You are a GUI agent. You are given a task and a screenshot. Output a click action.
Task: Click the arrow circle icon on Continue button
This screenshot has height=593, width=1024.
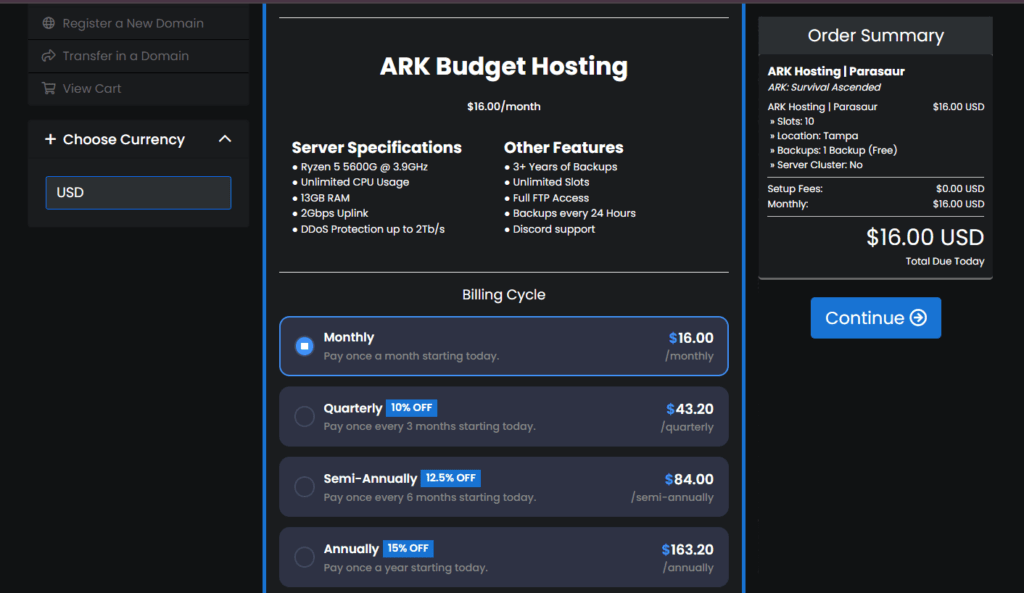[918, 317]
